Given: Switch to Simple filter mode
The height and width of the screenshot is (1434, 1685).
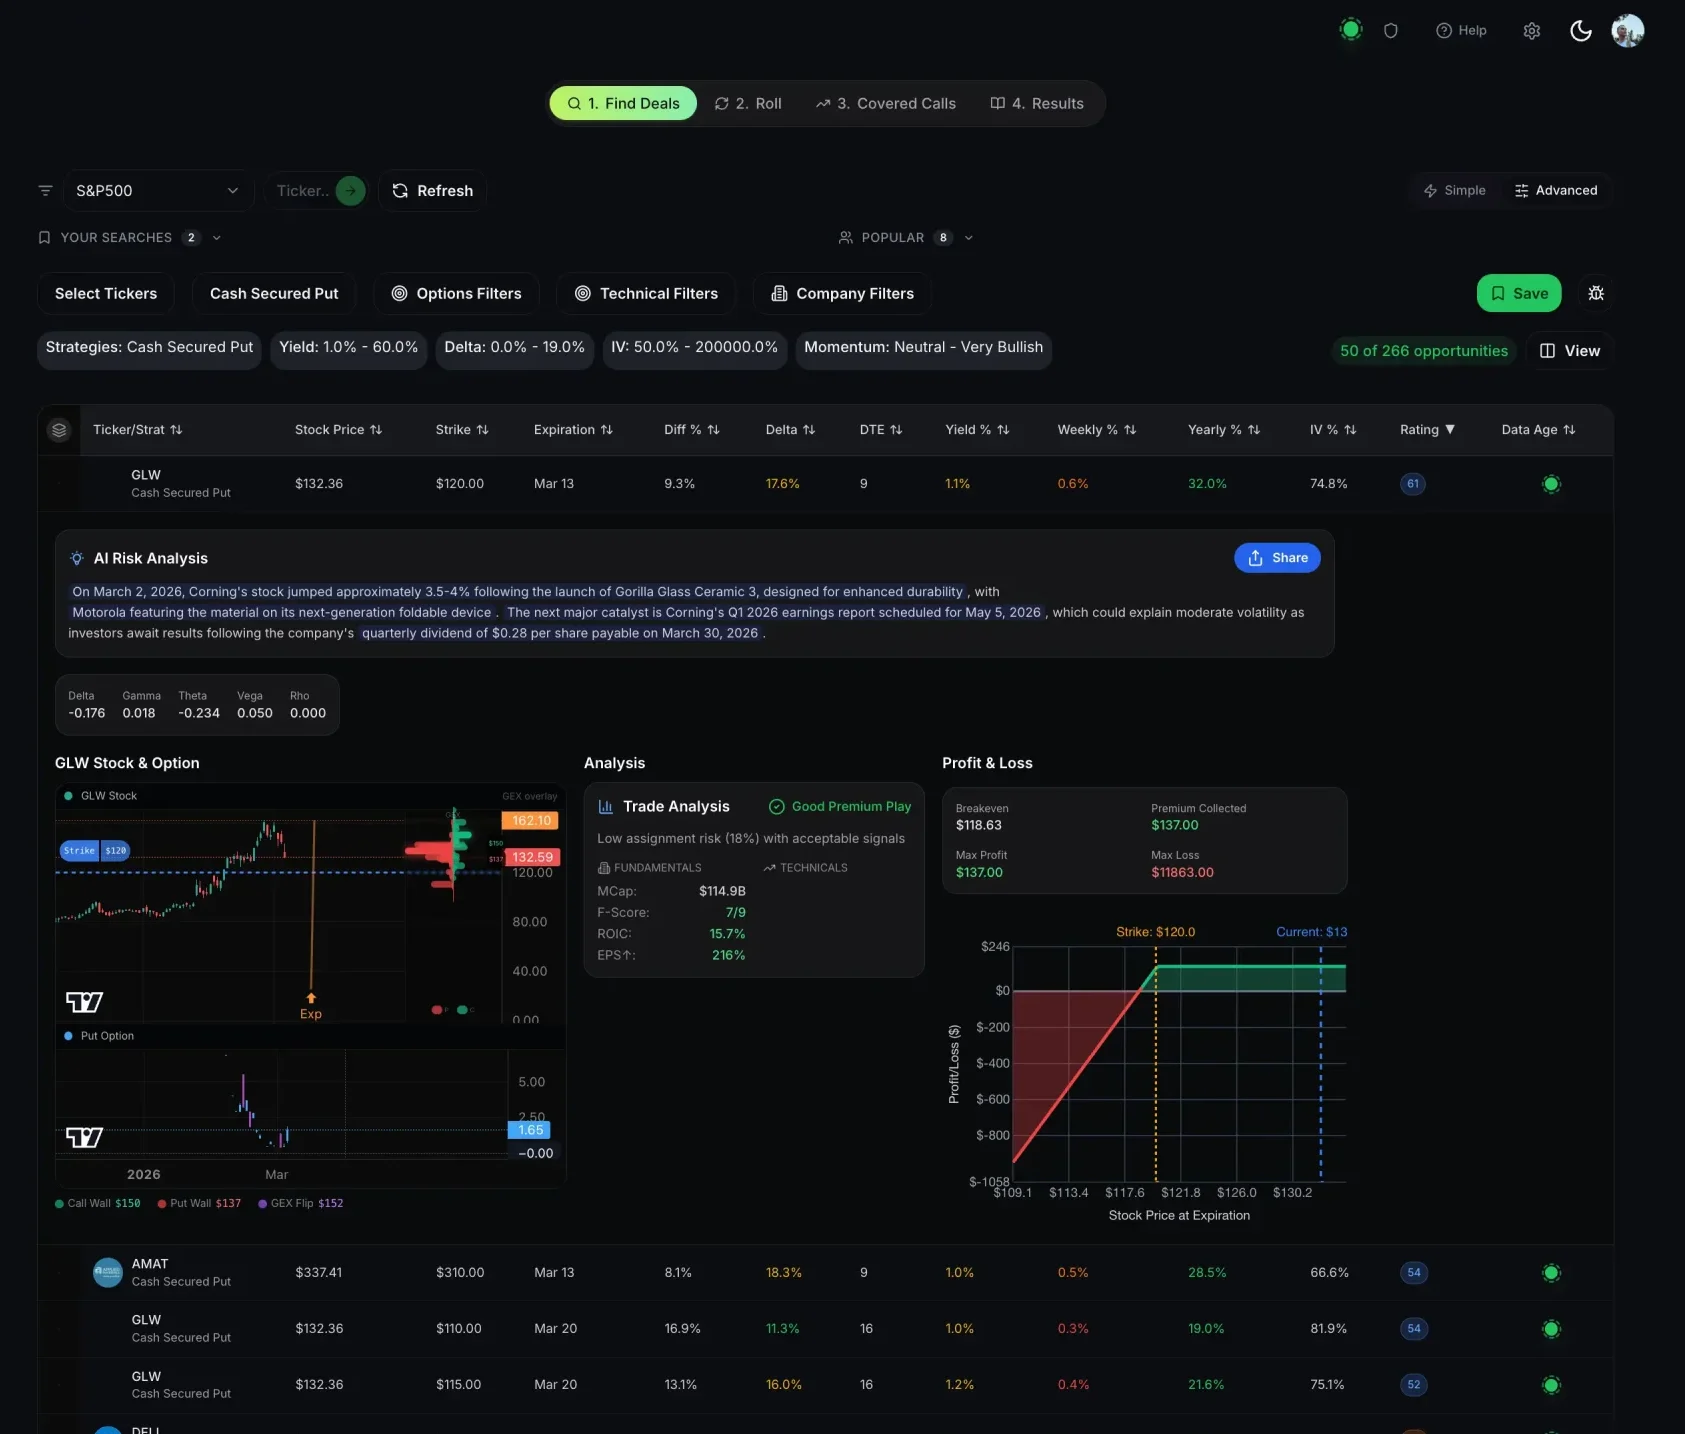Looking at the screenshot, I should [1454, 190].
